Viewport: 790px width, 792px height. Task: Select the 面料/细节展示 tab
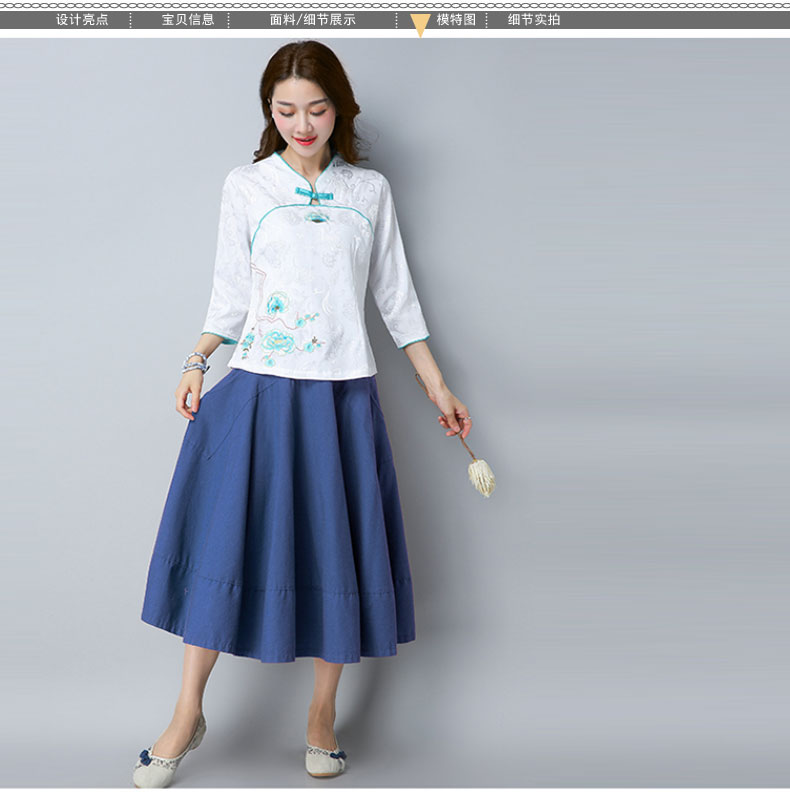coord(312,19)
